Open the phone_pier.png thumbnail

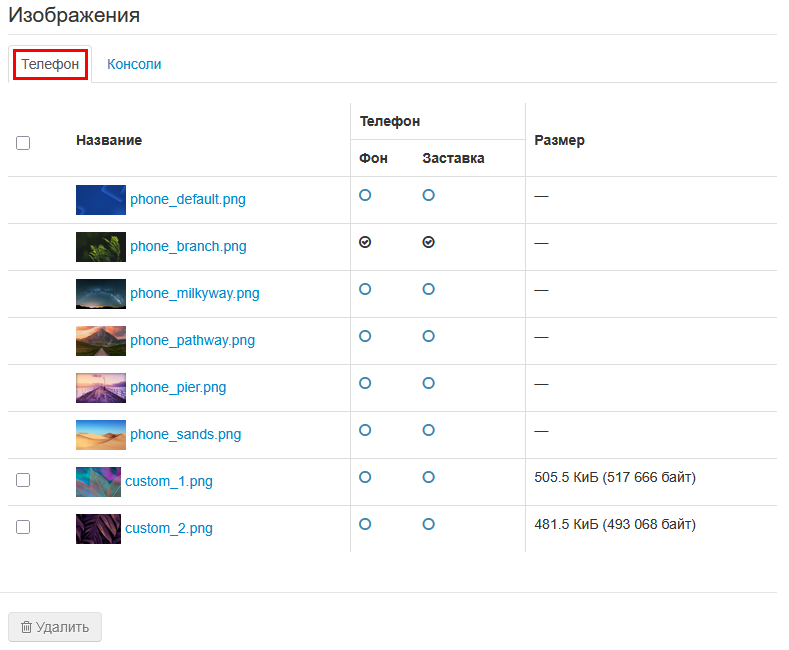click(100, 387)
